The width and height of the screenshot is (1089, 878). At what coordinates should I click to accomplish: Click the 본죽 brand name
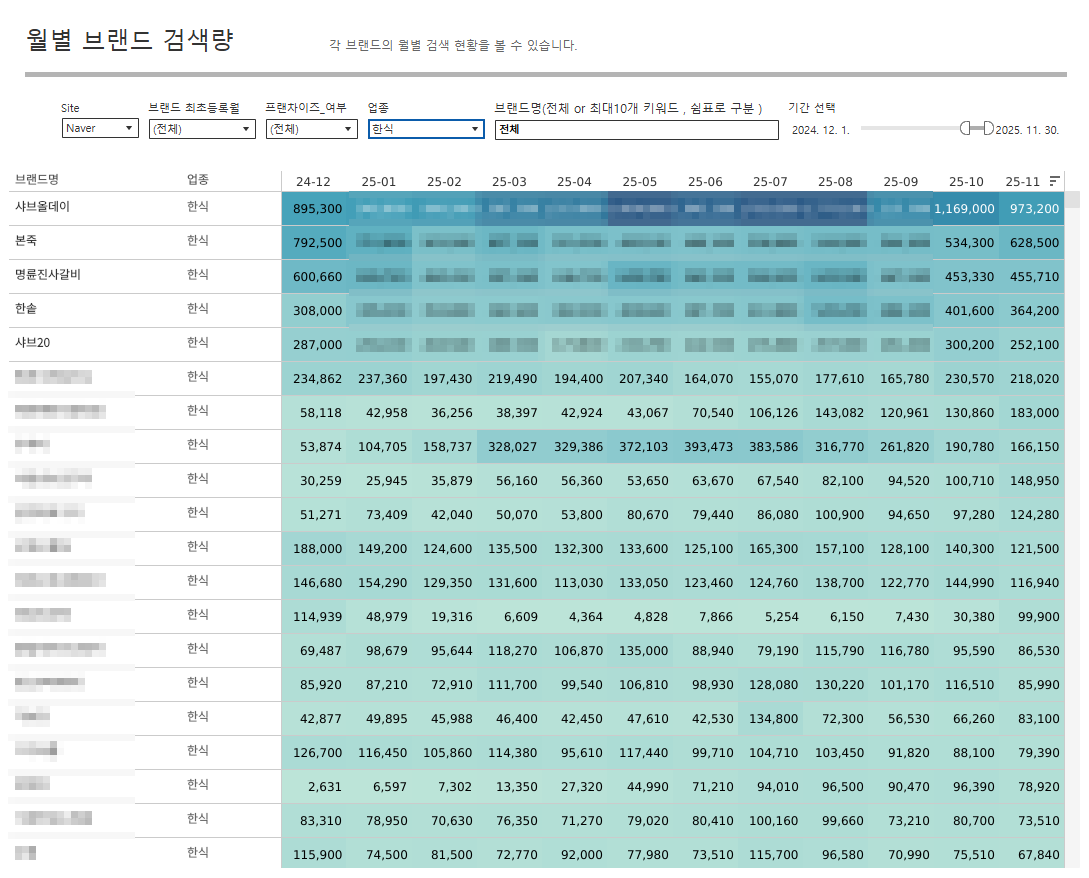(26, 241)
